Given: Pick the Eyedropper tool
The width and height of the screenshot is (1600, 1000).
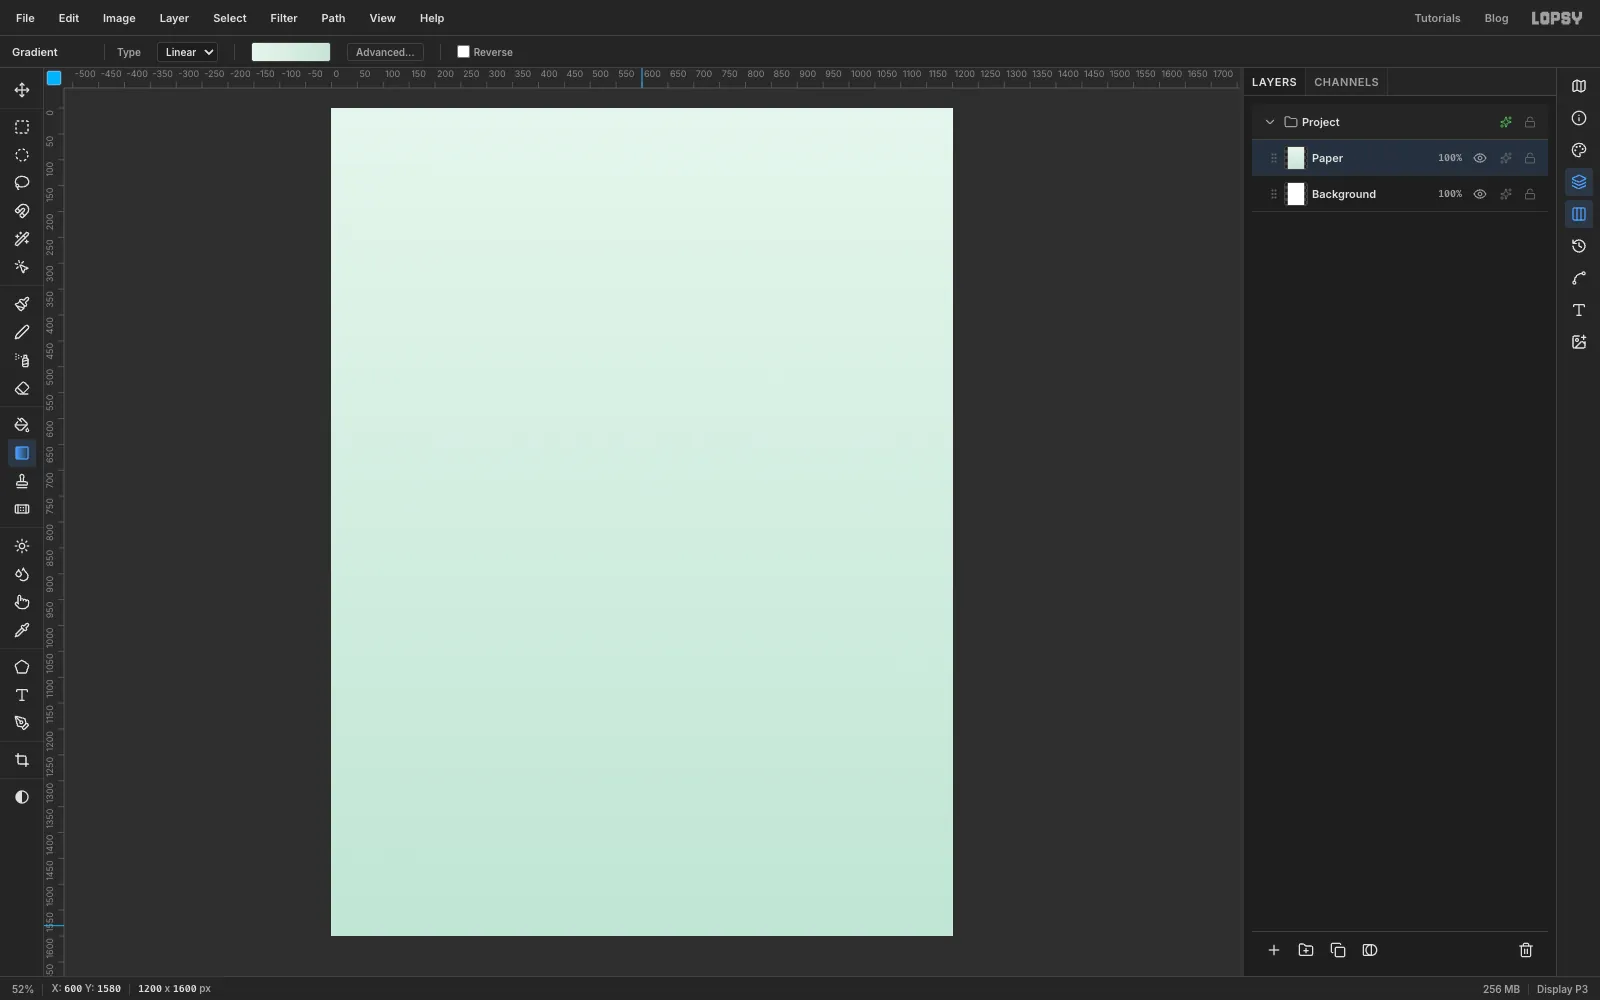Looking at the screenshot, I should coord(22,630).
